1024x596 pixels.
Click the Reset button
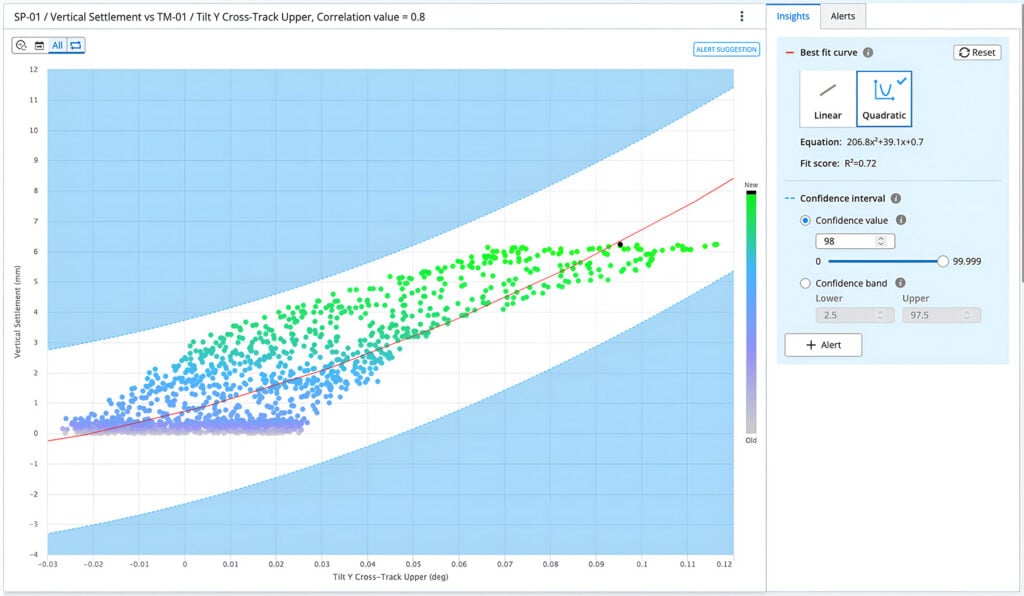click(x=977, y=52)
